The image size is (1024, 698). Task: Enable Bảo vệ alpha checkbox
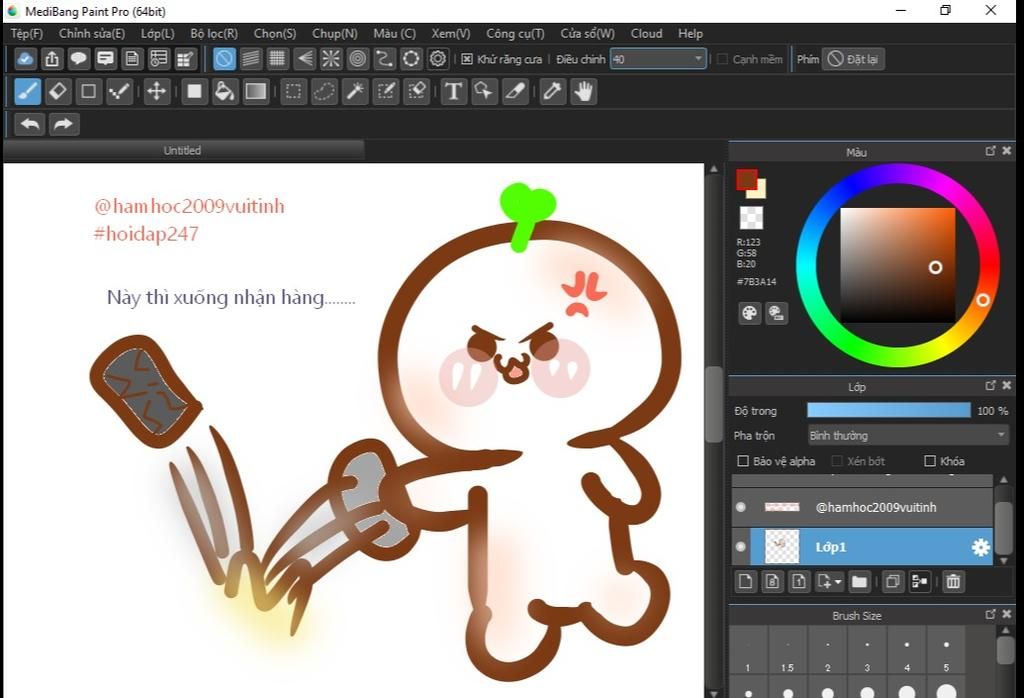(743, 461)
